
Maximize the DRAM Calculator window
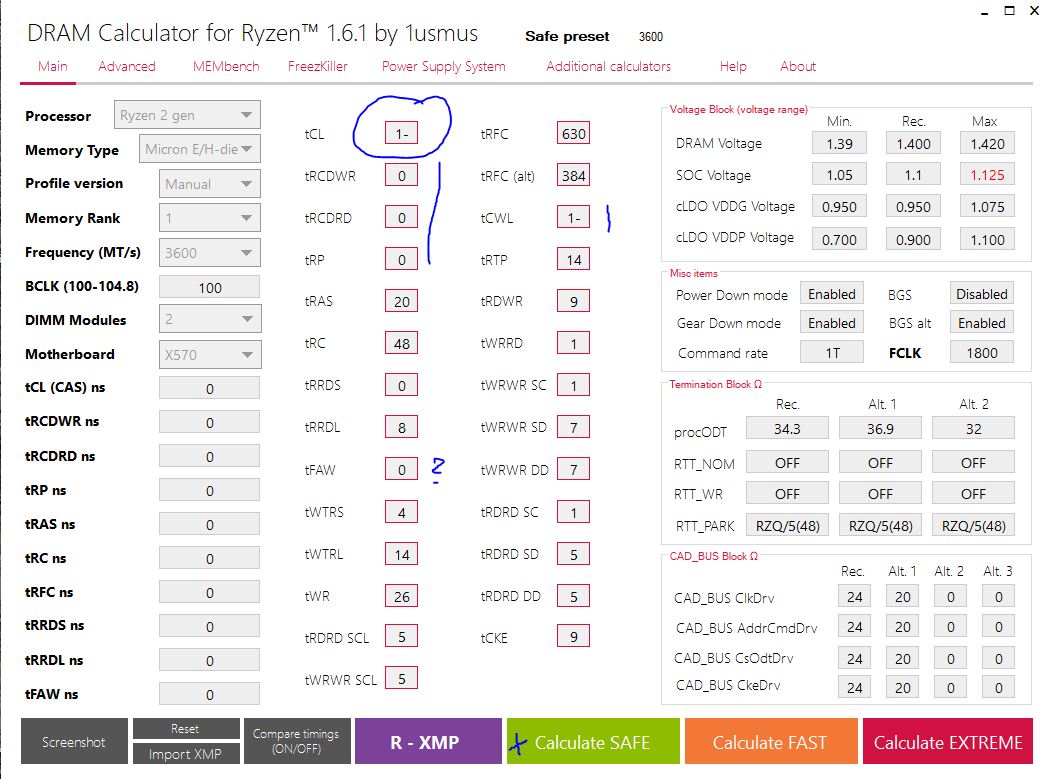pyautogui.click(x=1010, y=11)
